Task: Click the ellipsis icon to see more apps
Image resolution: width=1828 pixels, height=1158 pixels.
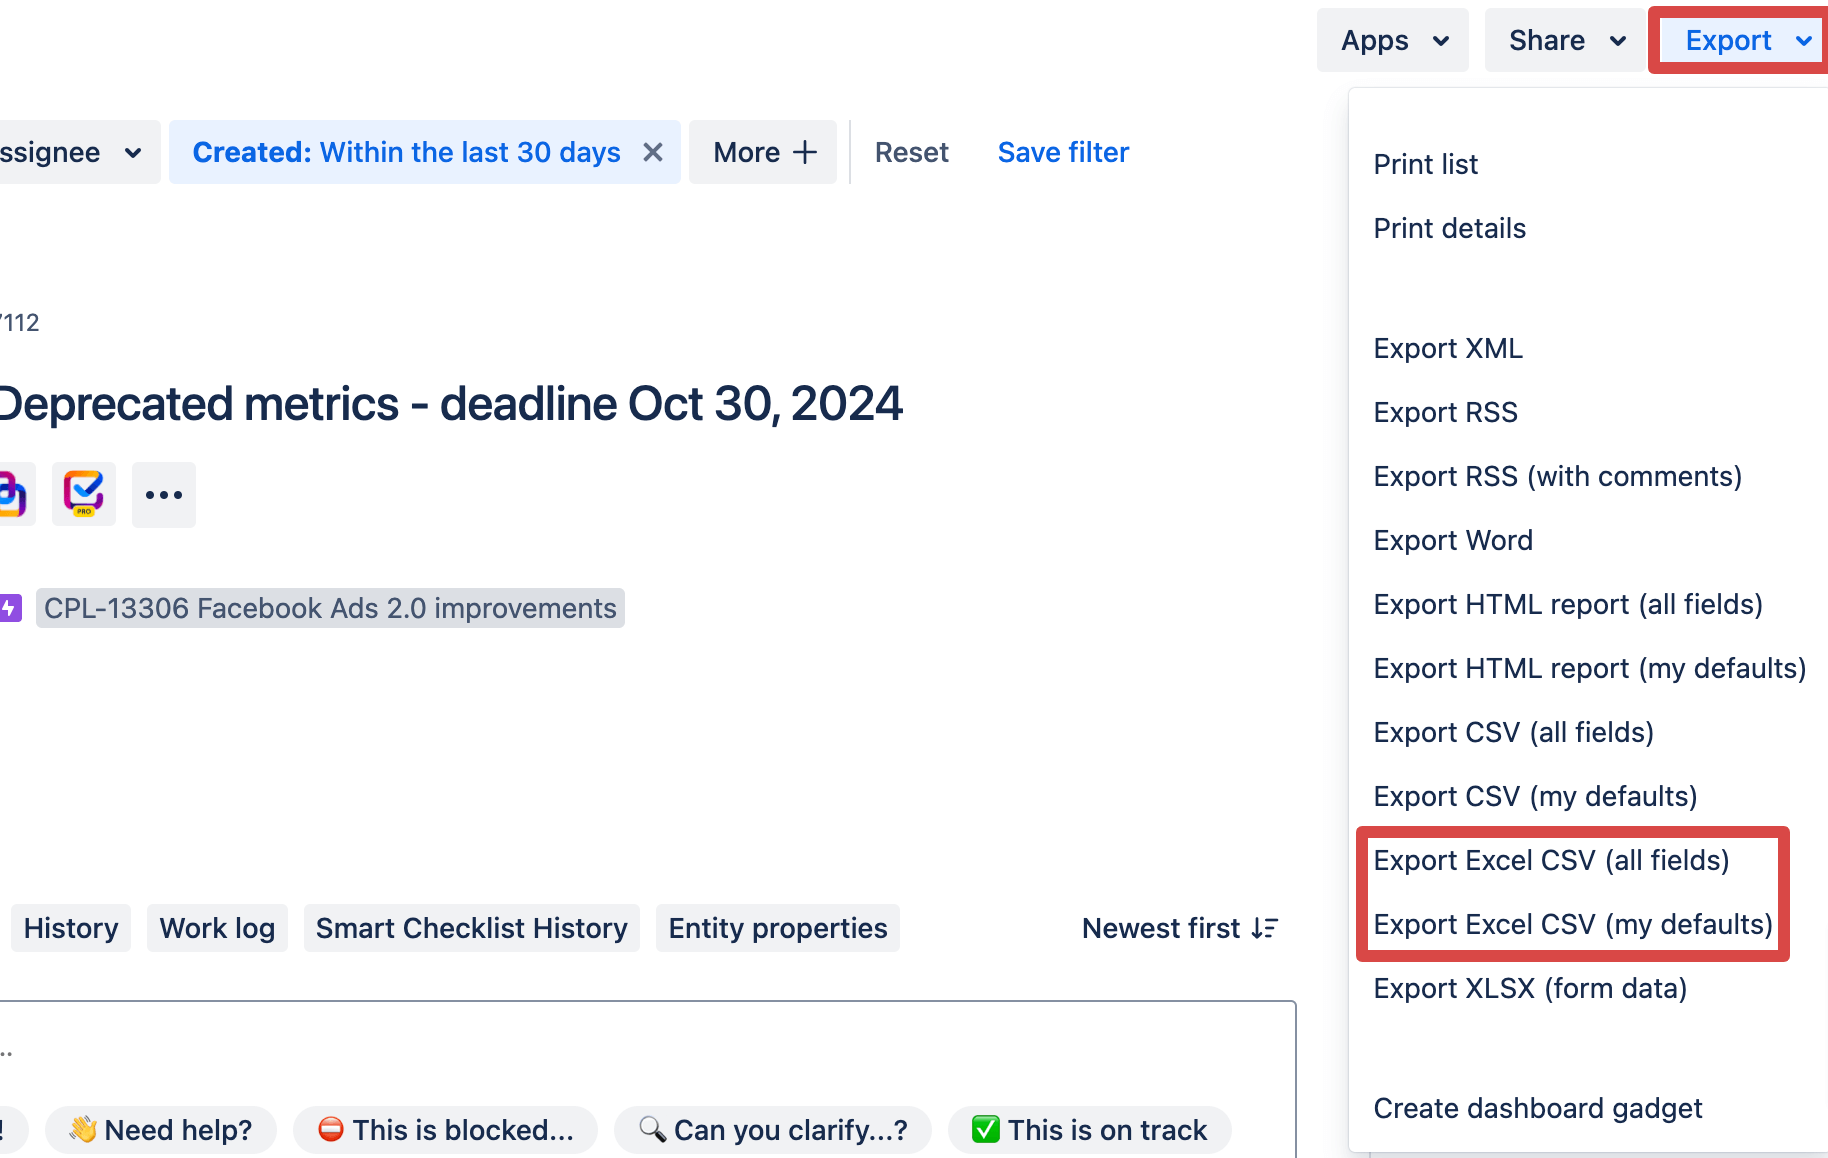Action: tap(163, 493)
